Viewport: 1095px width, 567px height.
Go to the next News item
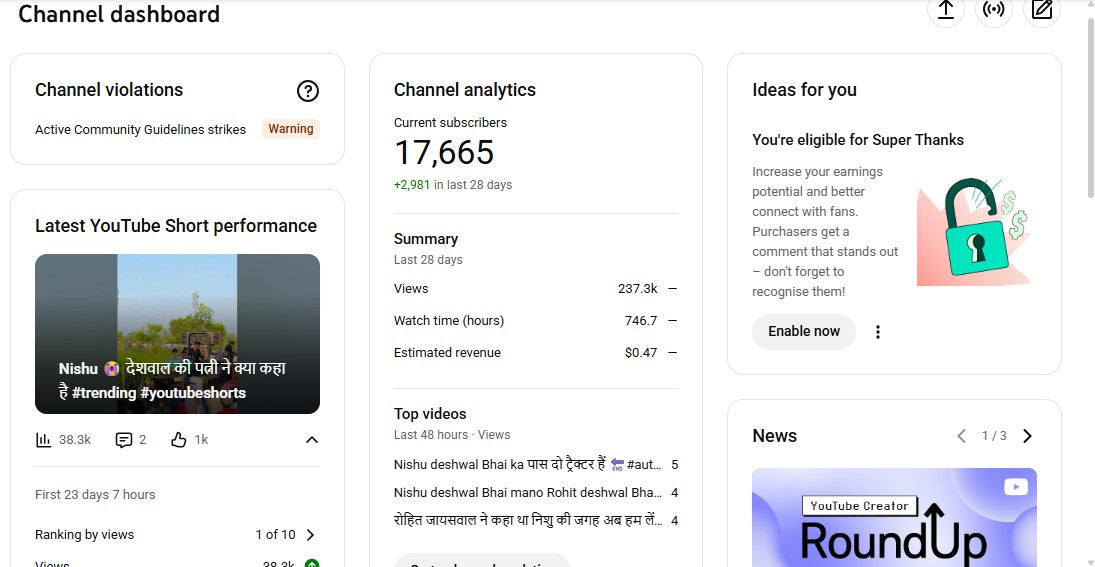click(1027, 436)
